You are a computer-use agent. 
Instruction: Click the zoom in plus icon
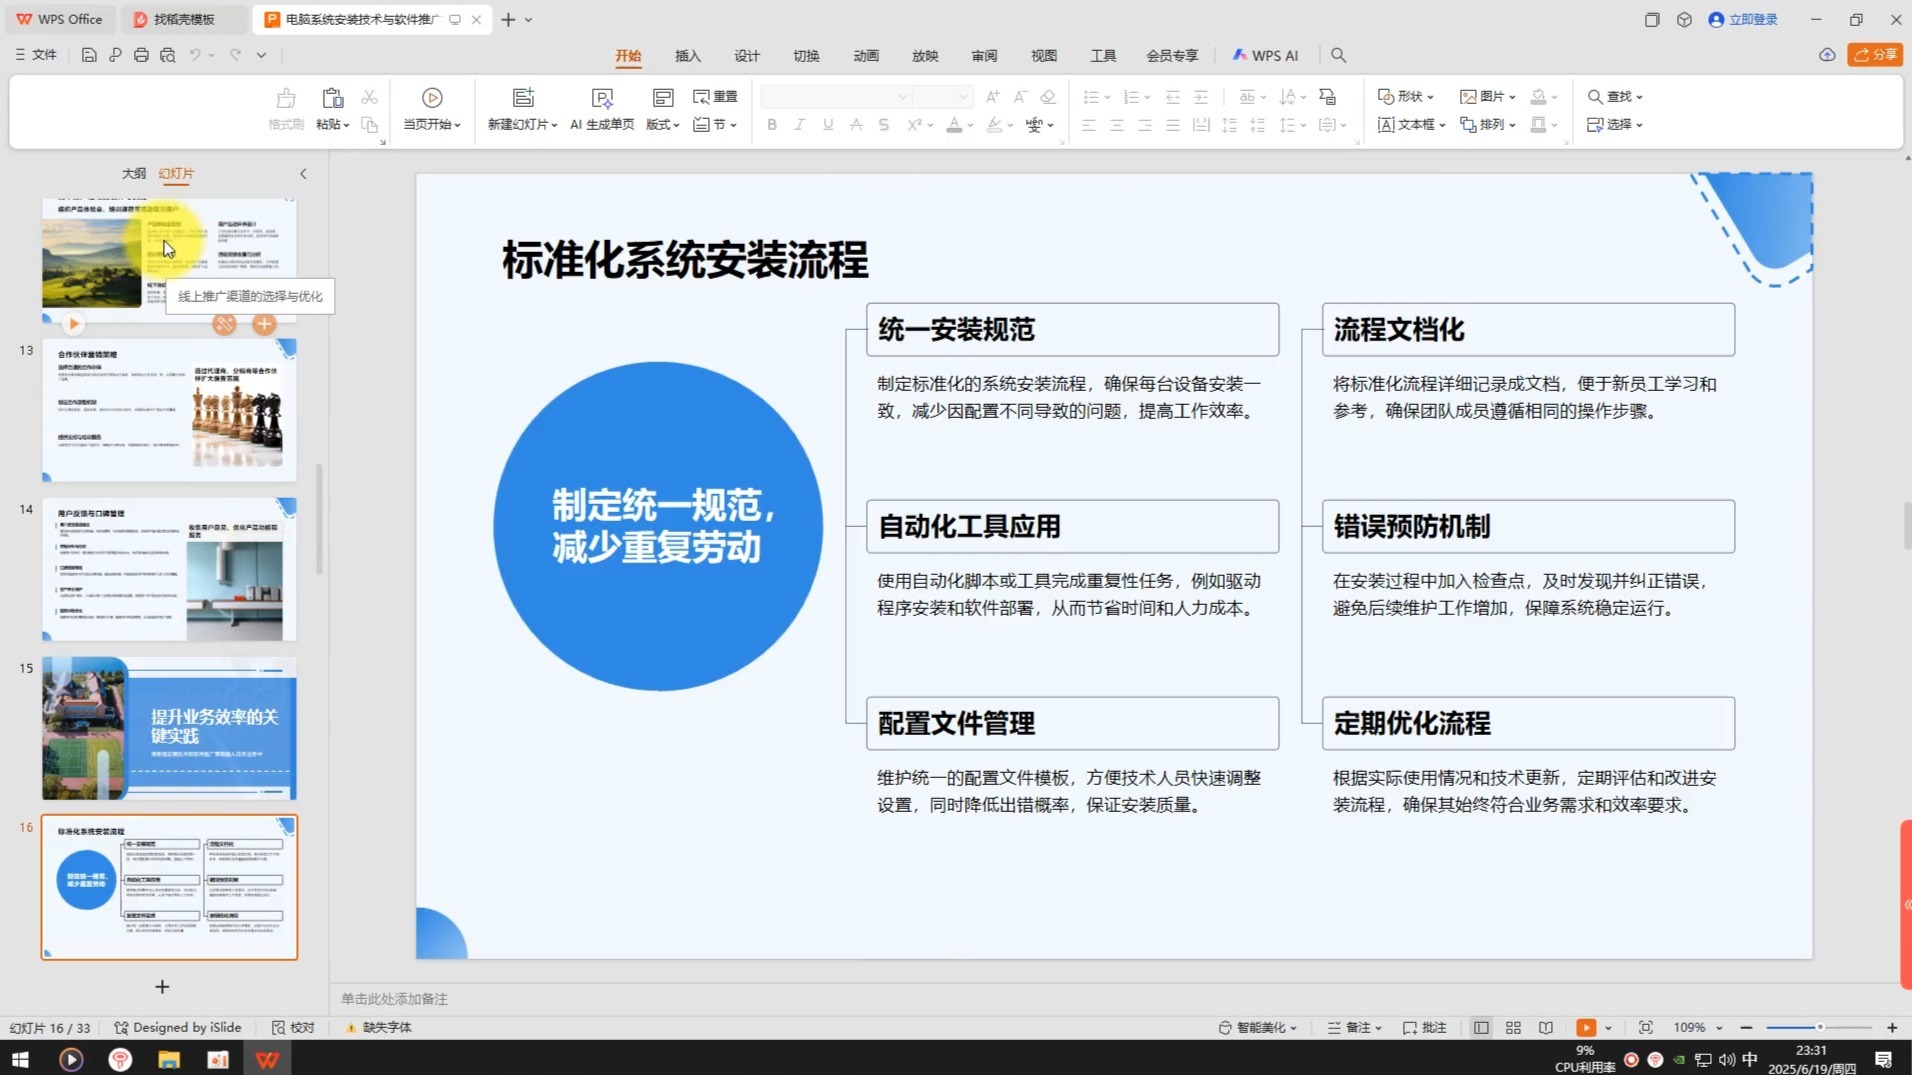(1892, 1027)
